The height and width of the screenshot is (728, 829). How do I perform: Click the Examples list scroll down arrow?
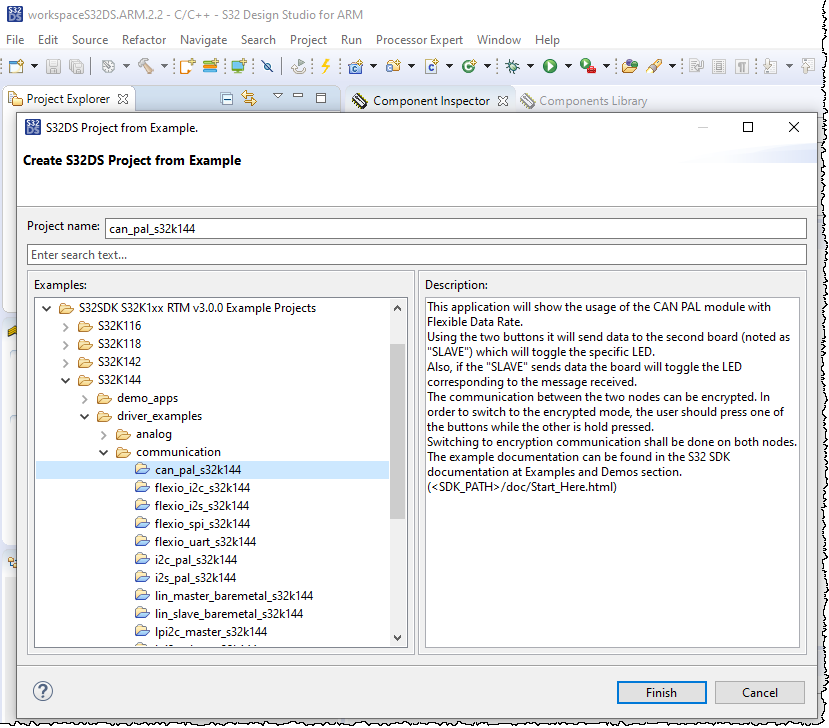398,638
